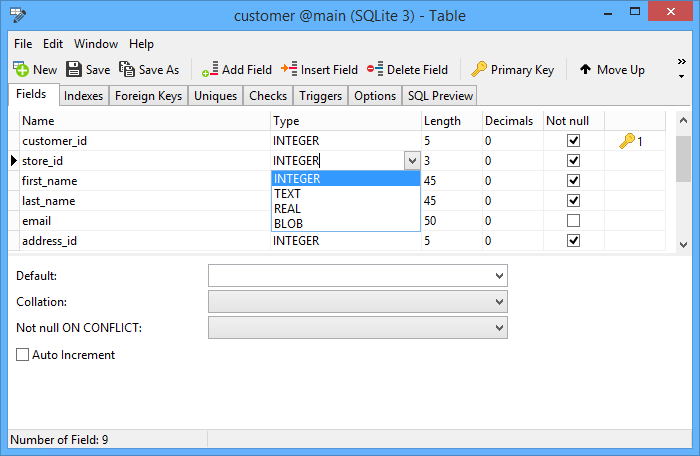
Task: Remove the field using Delete Field
Action: point(375,69)
